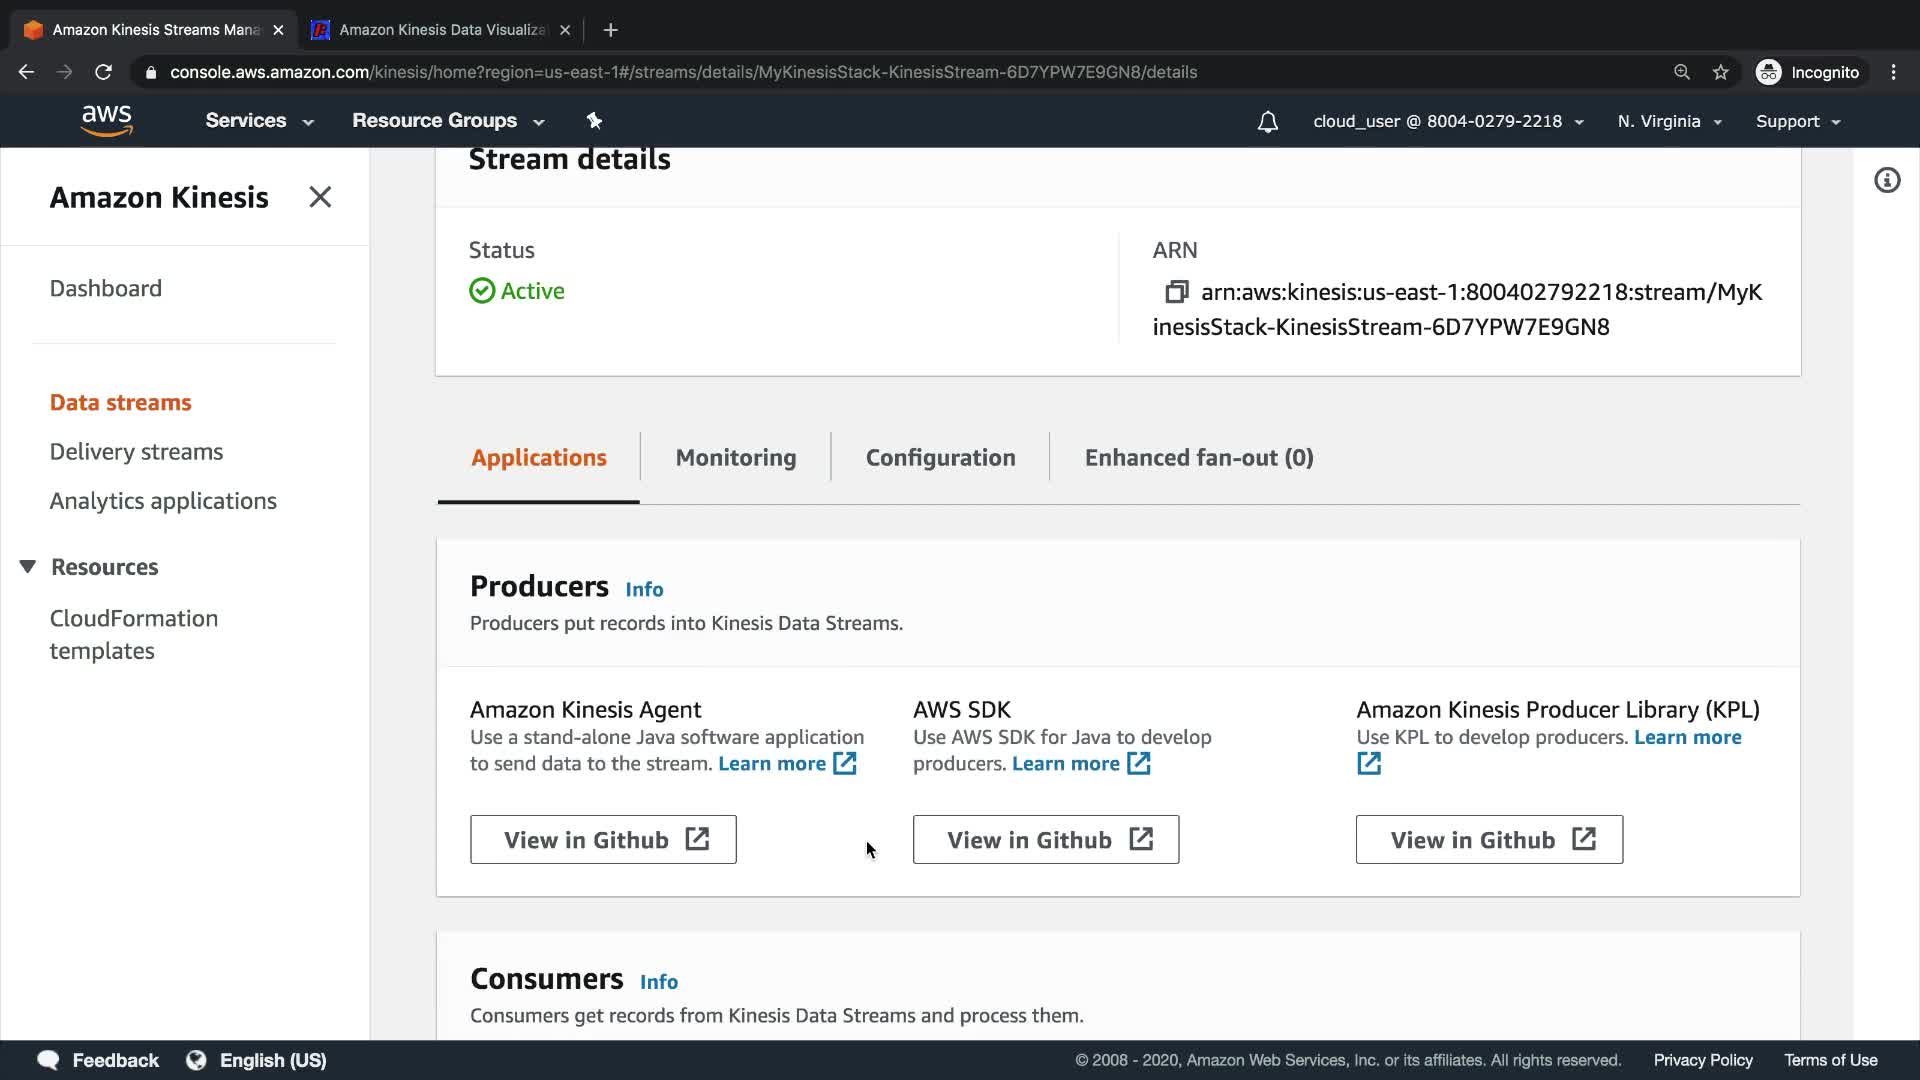Image resolution: width=1920 pixels, height=1080 pixels.
Task: Expand the Resource Groups dropdown
Action: click(x=447, y=121)
